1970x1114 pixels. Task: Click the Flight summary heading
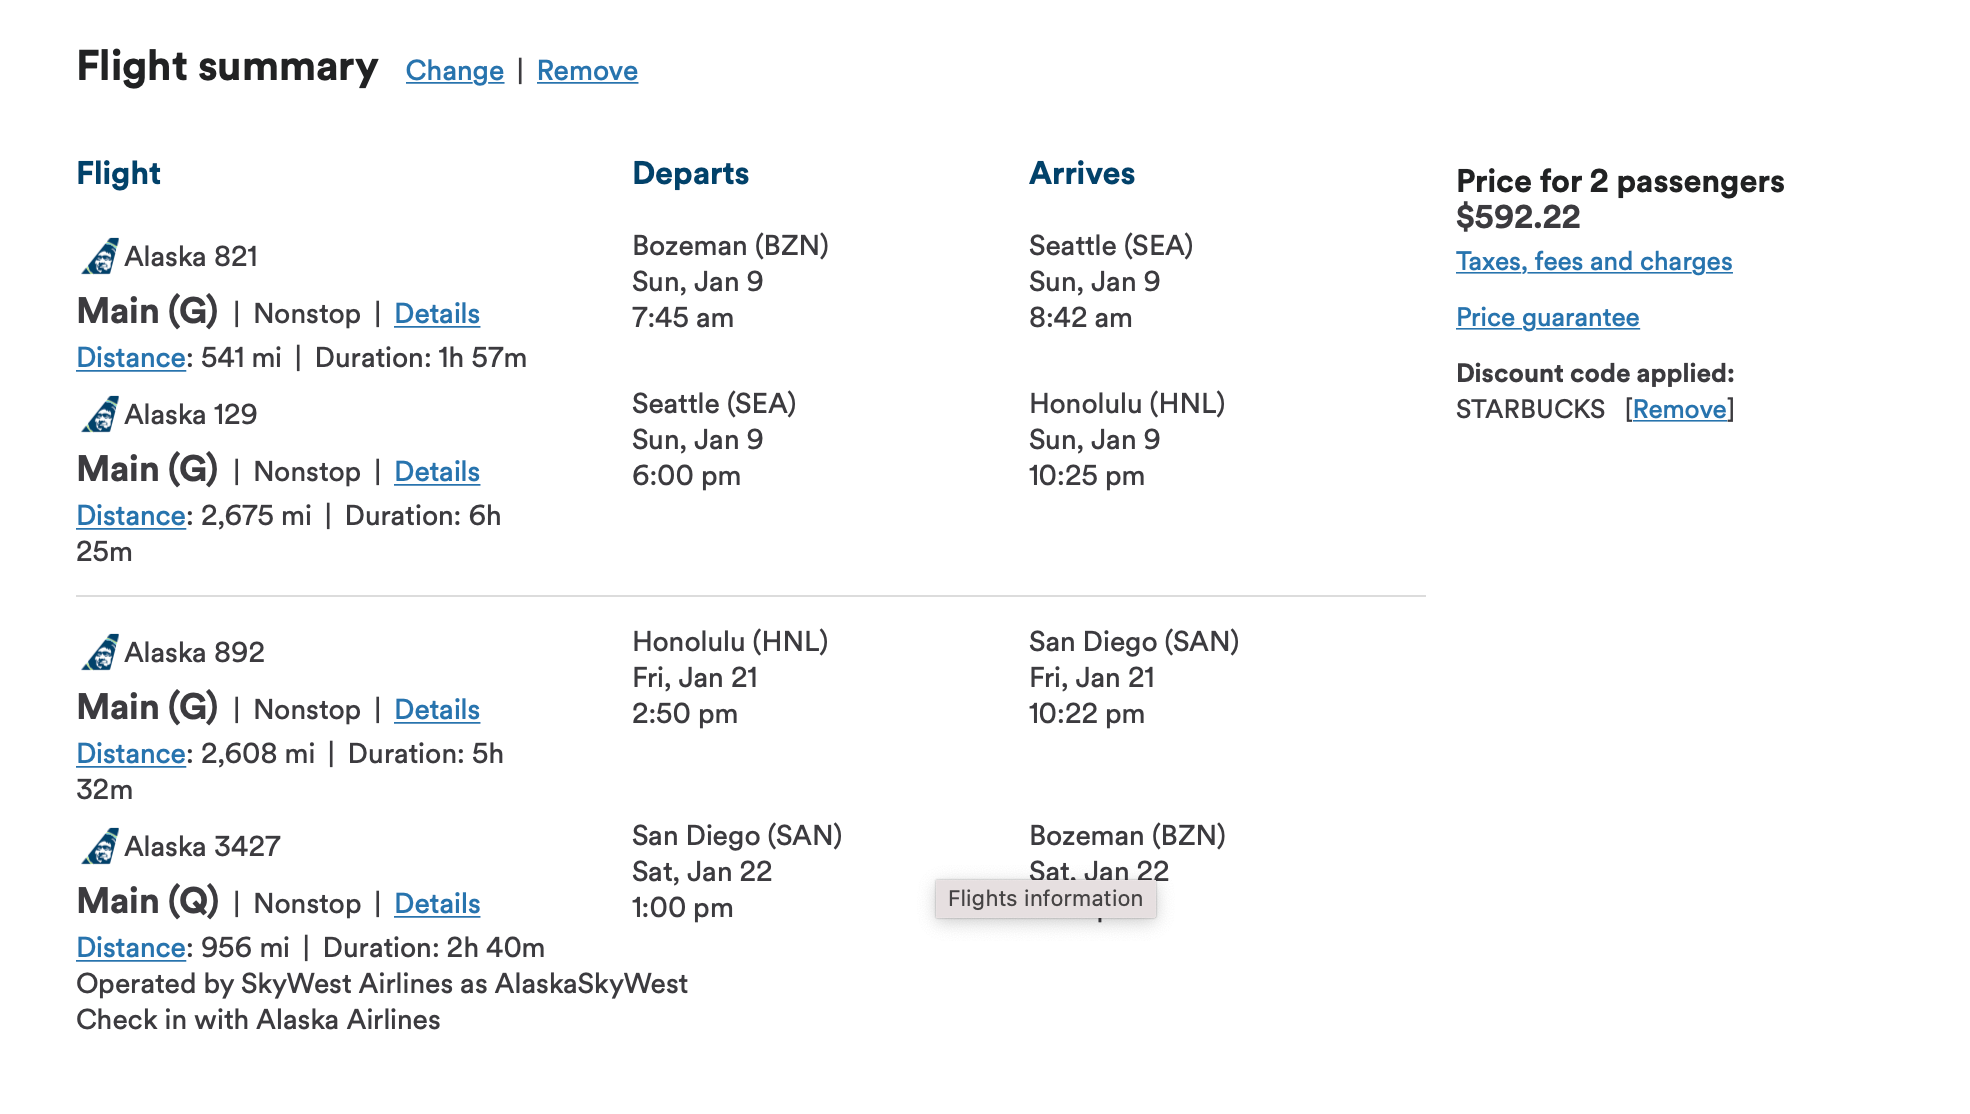click(x=228, y=67)
